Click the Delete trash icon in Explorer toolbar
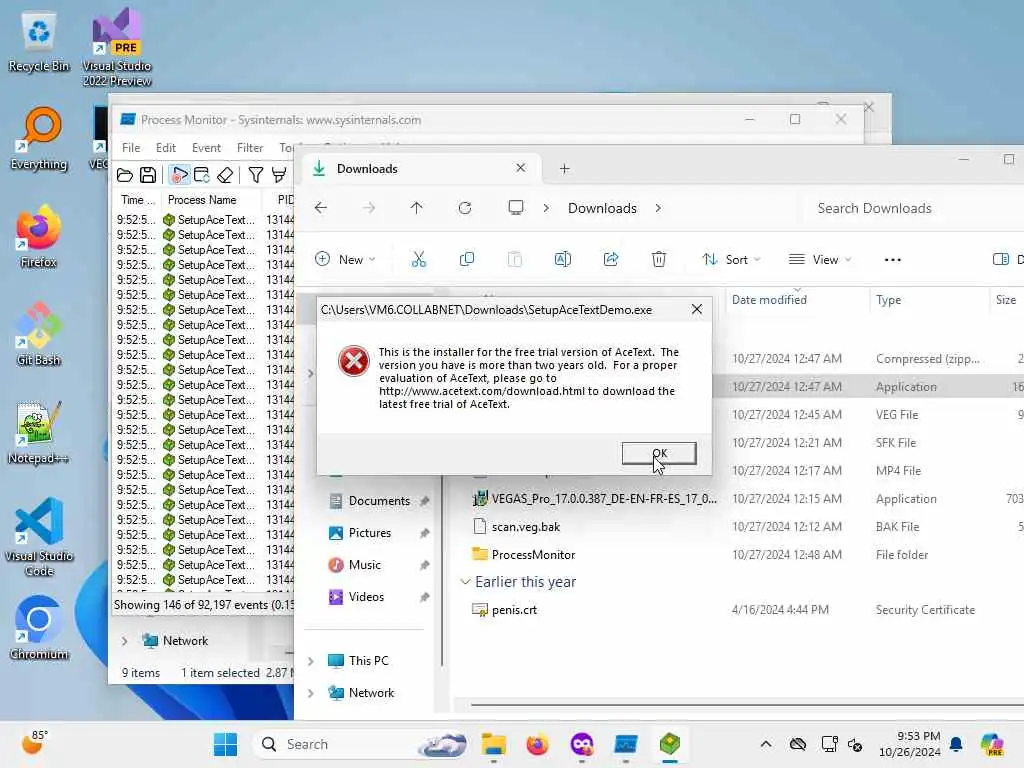 [659, 259]
